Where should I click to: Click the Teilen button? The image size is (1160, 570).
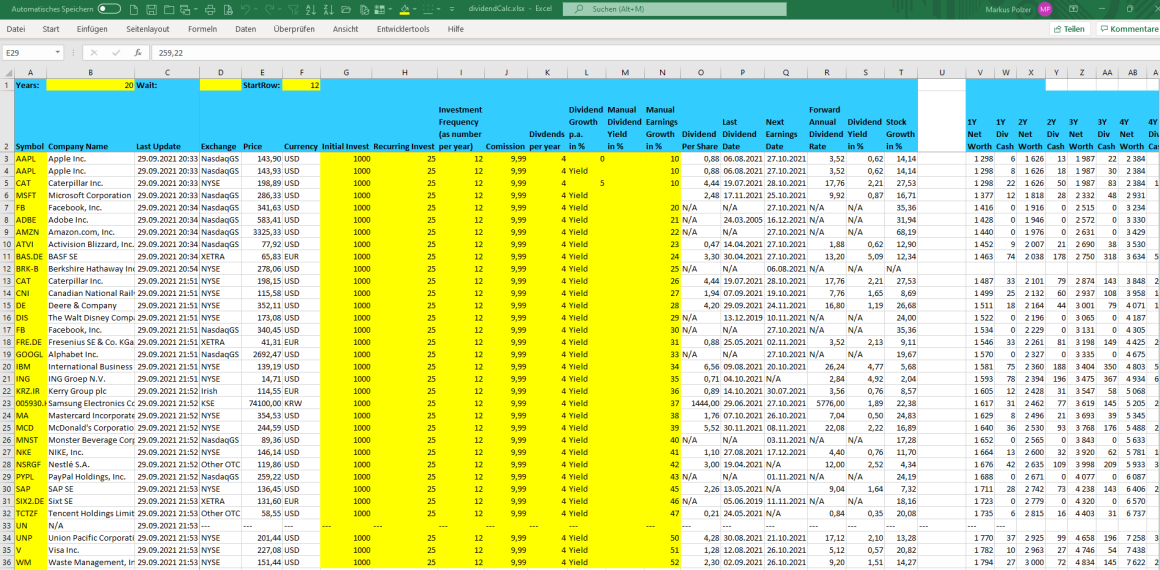tap(1069, 29)
